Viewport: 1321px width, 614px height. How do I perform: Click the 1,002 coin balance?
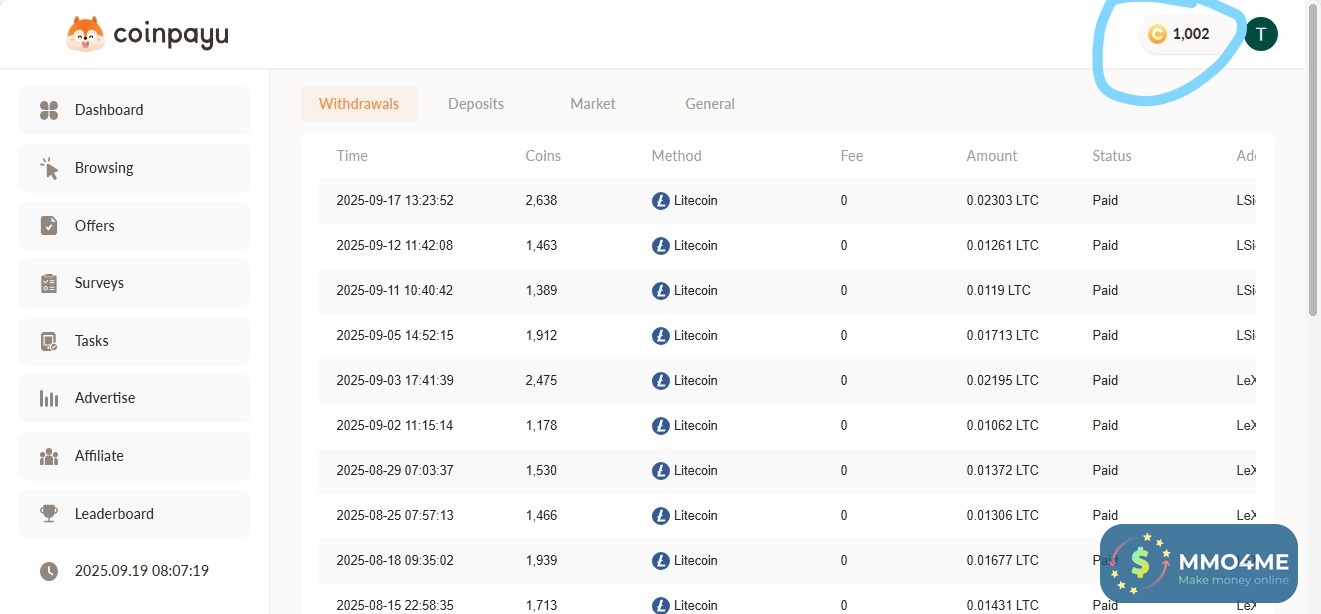(1191, 34)
